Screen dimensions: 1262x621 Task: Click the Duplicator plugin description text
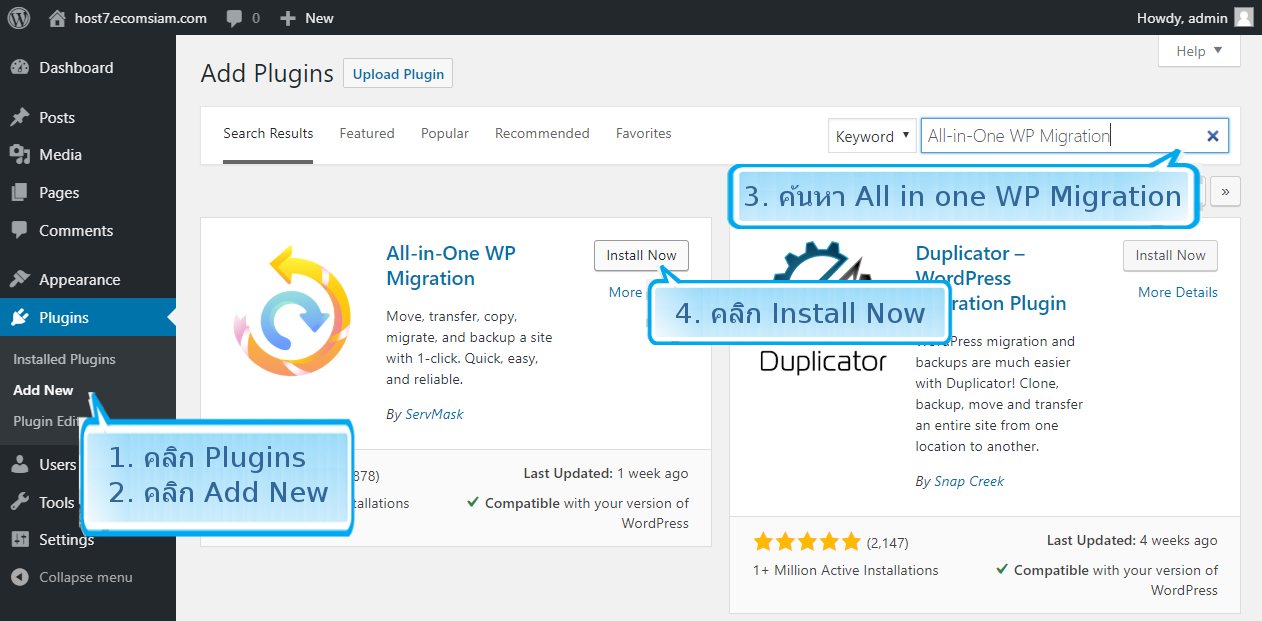tap(999, 394)
